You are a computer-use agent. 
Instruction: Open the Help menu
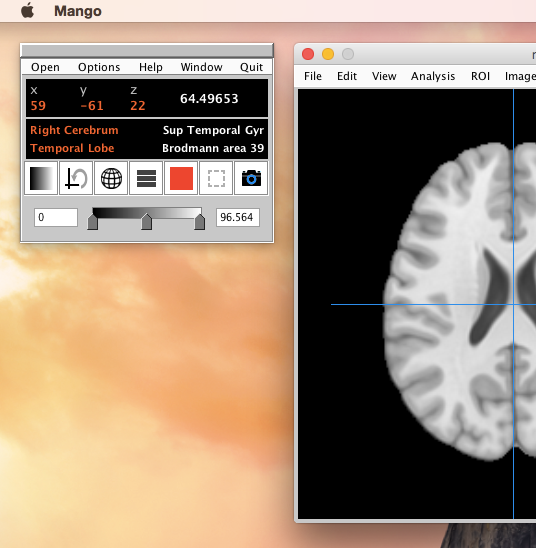pos(151,67)
